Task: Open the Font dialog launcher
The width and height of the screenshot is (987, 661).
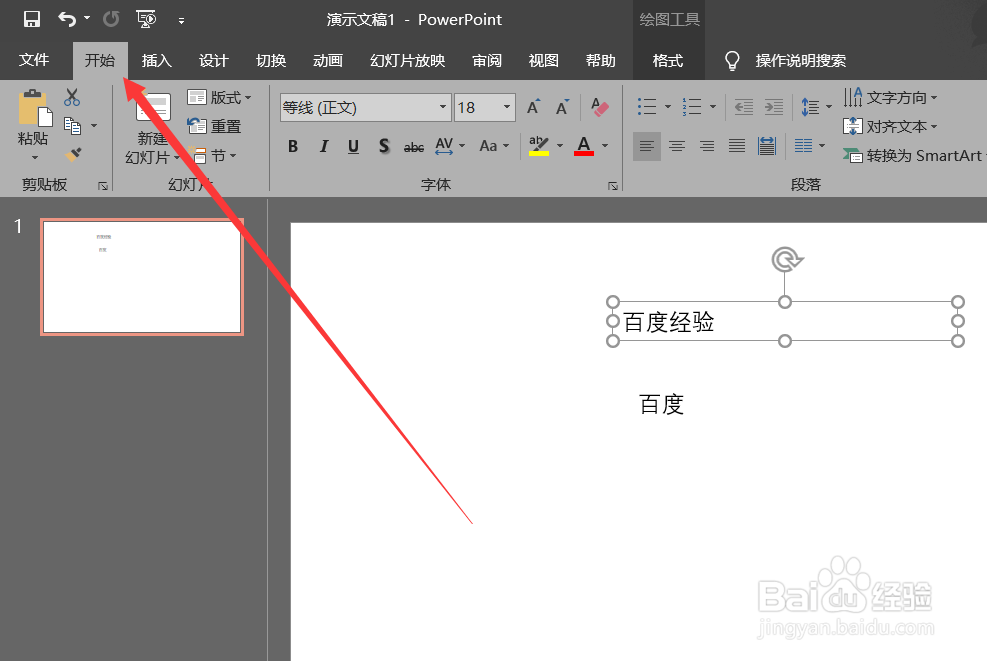Action: 612,186
